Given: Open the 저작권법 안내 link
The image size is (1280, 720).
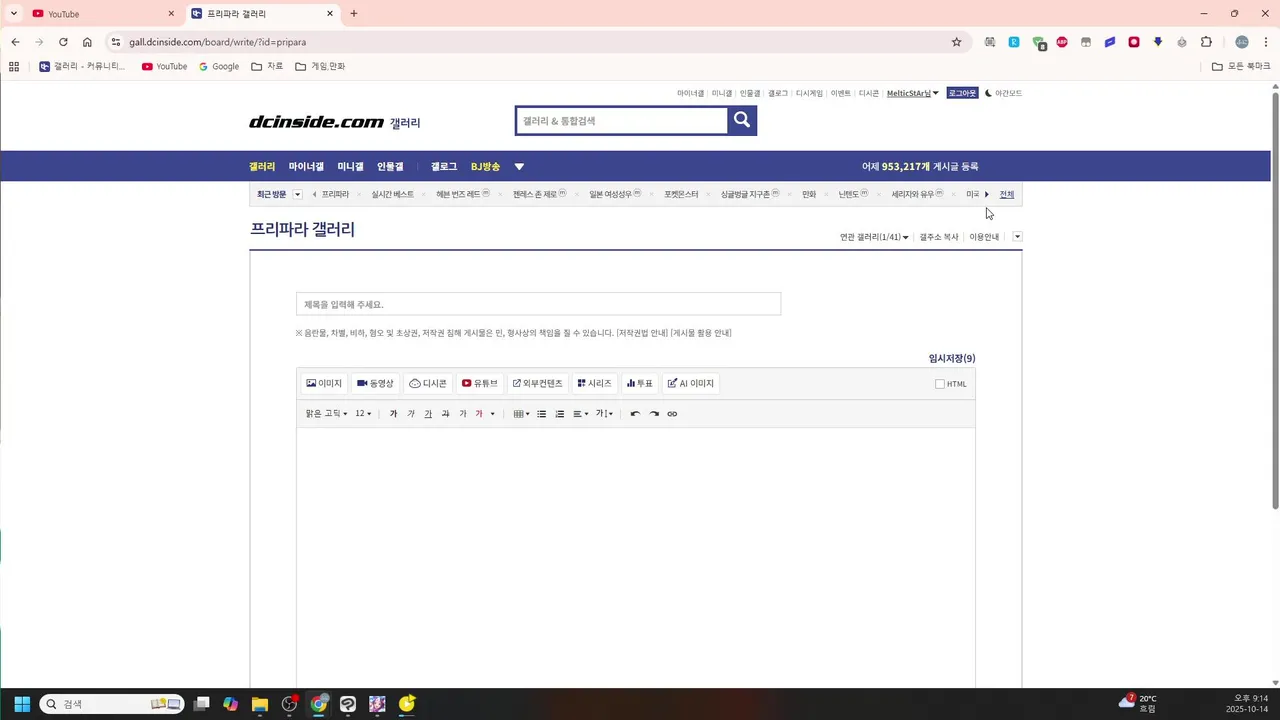Looking at the screenshot, I should click(642, 333).
